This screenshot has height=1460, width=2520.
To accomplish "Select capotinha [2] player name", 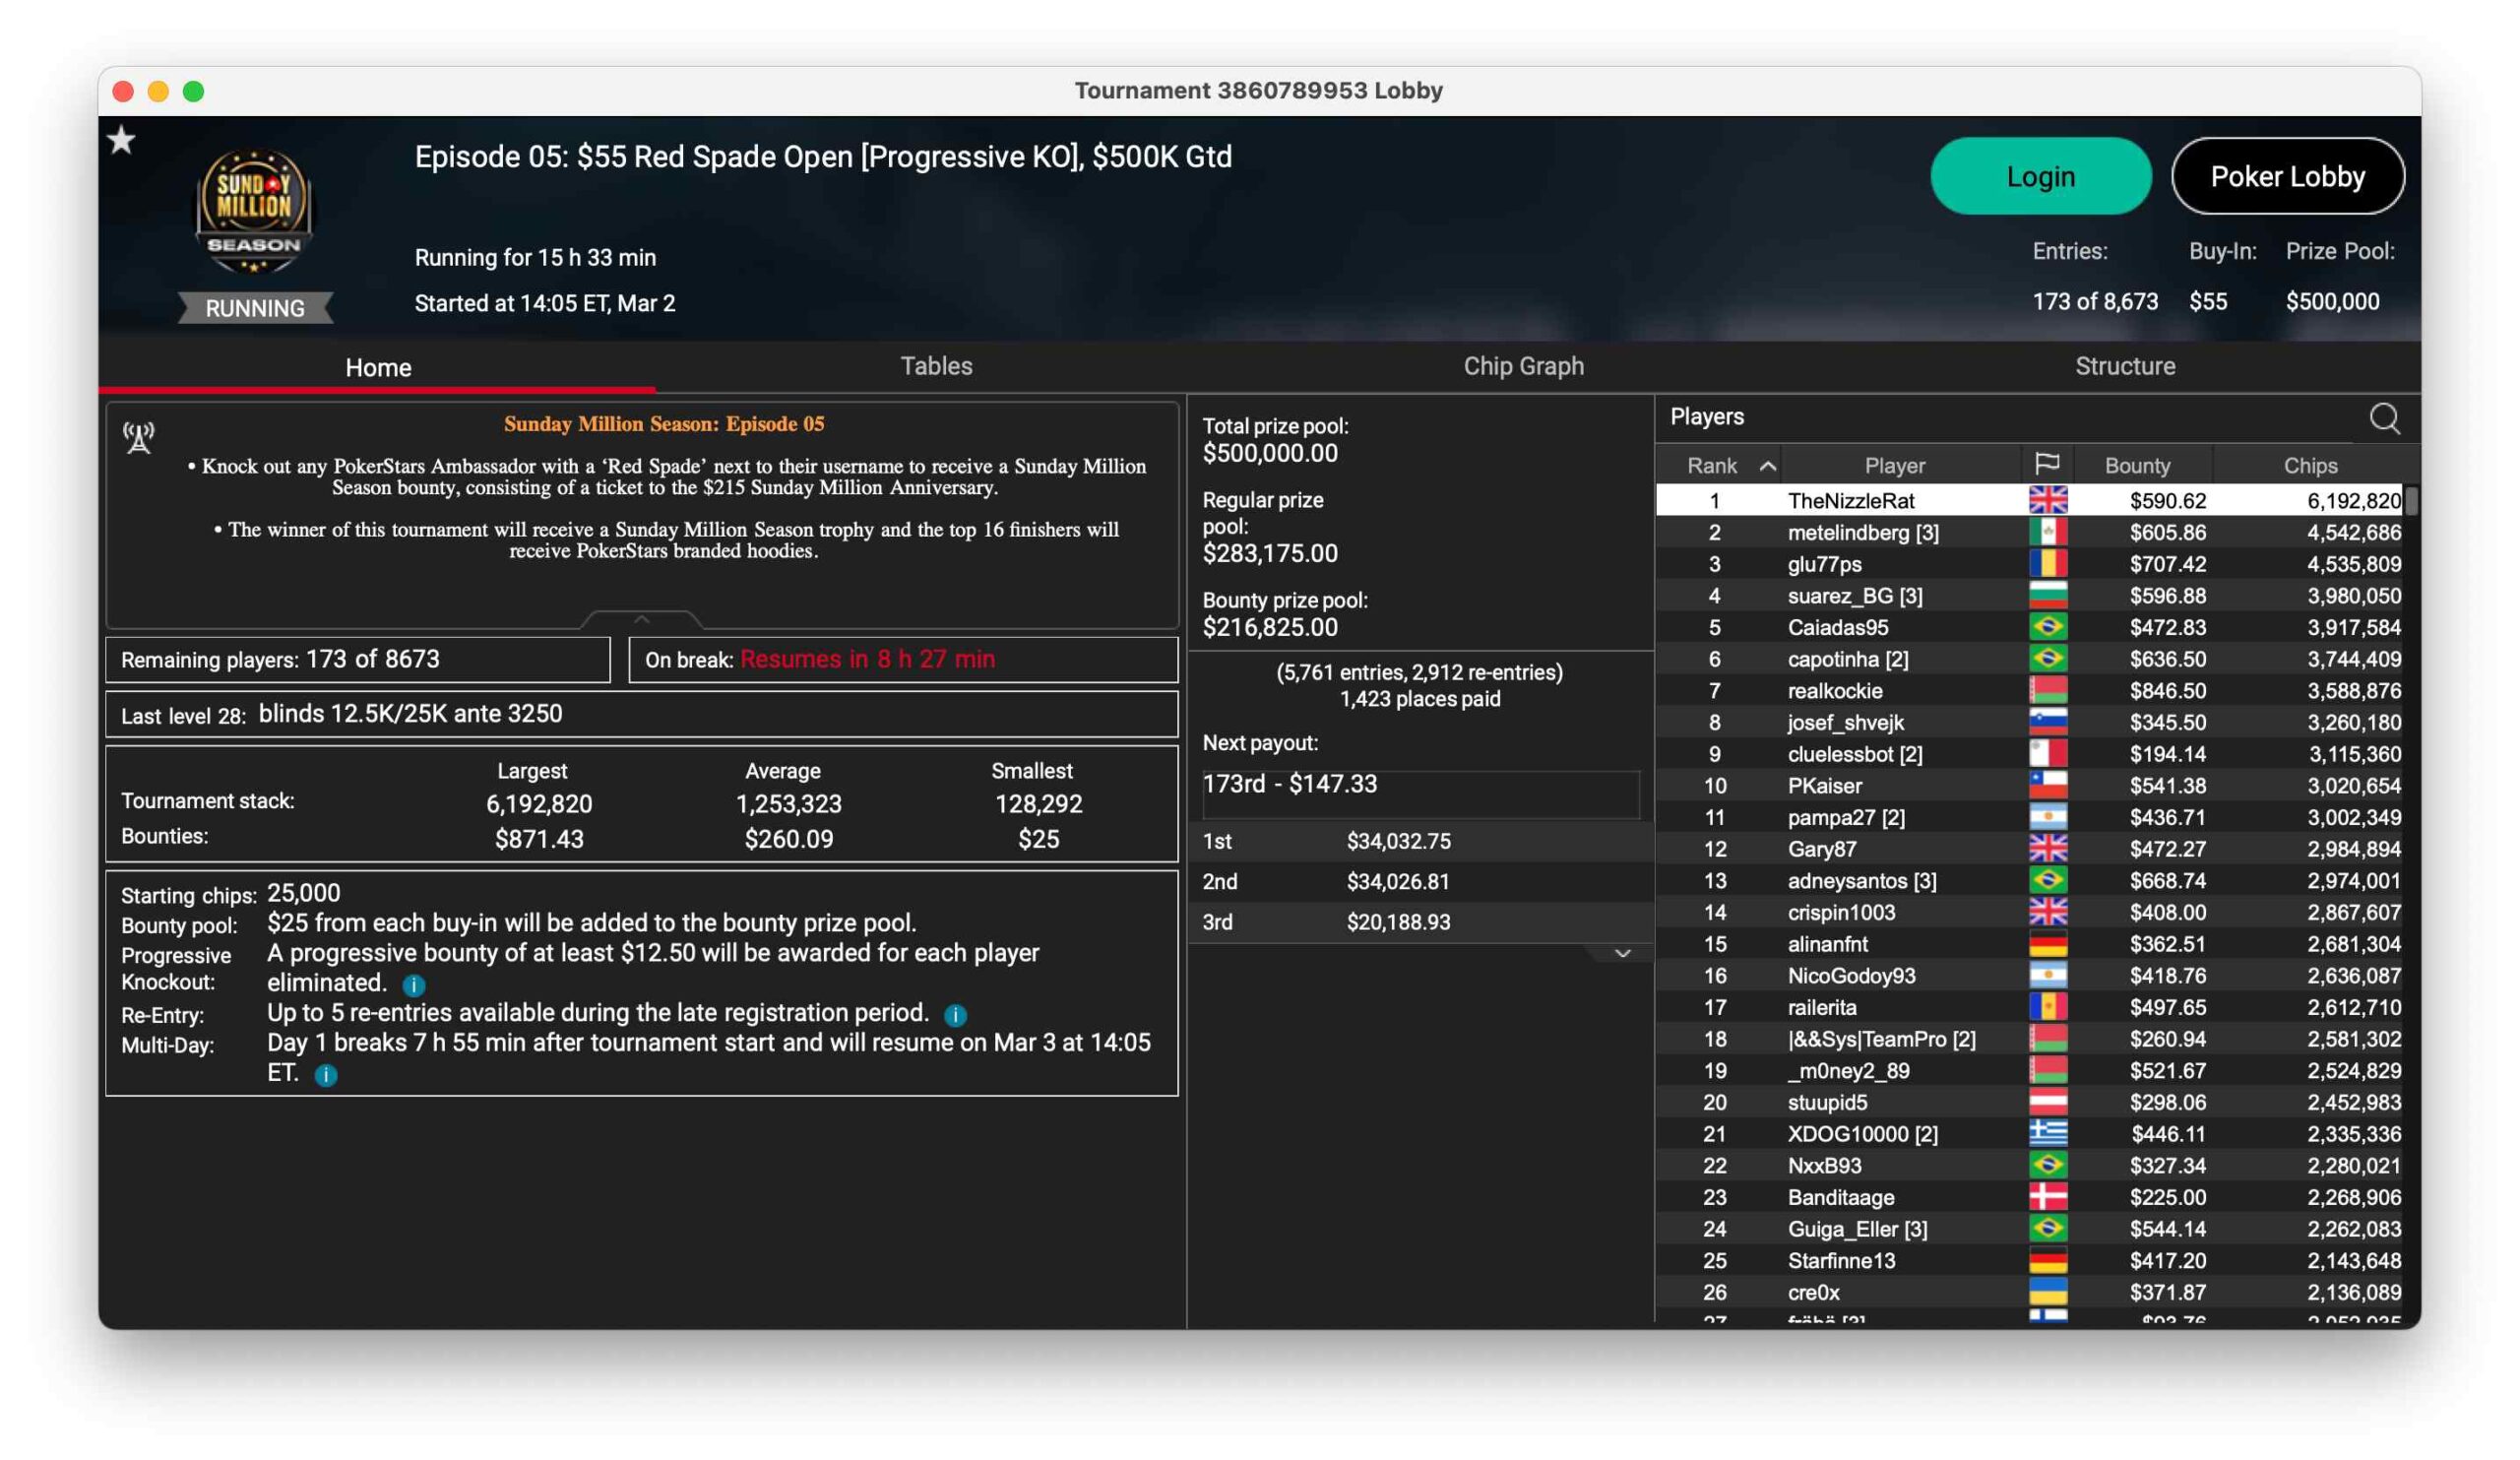I will click(x=1848, y=659).
